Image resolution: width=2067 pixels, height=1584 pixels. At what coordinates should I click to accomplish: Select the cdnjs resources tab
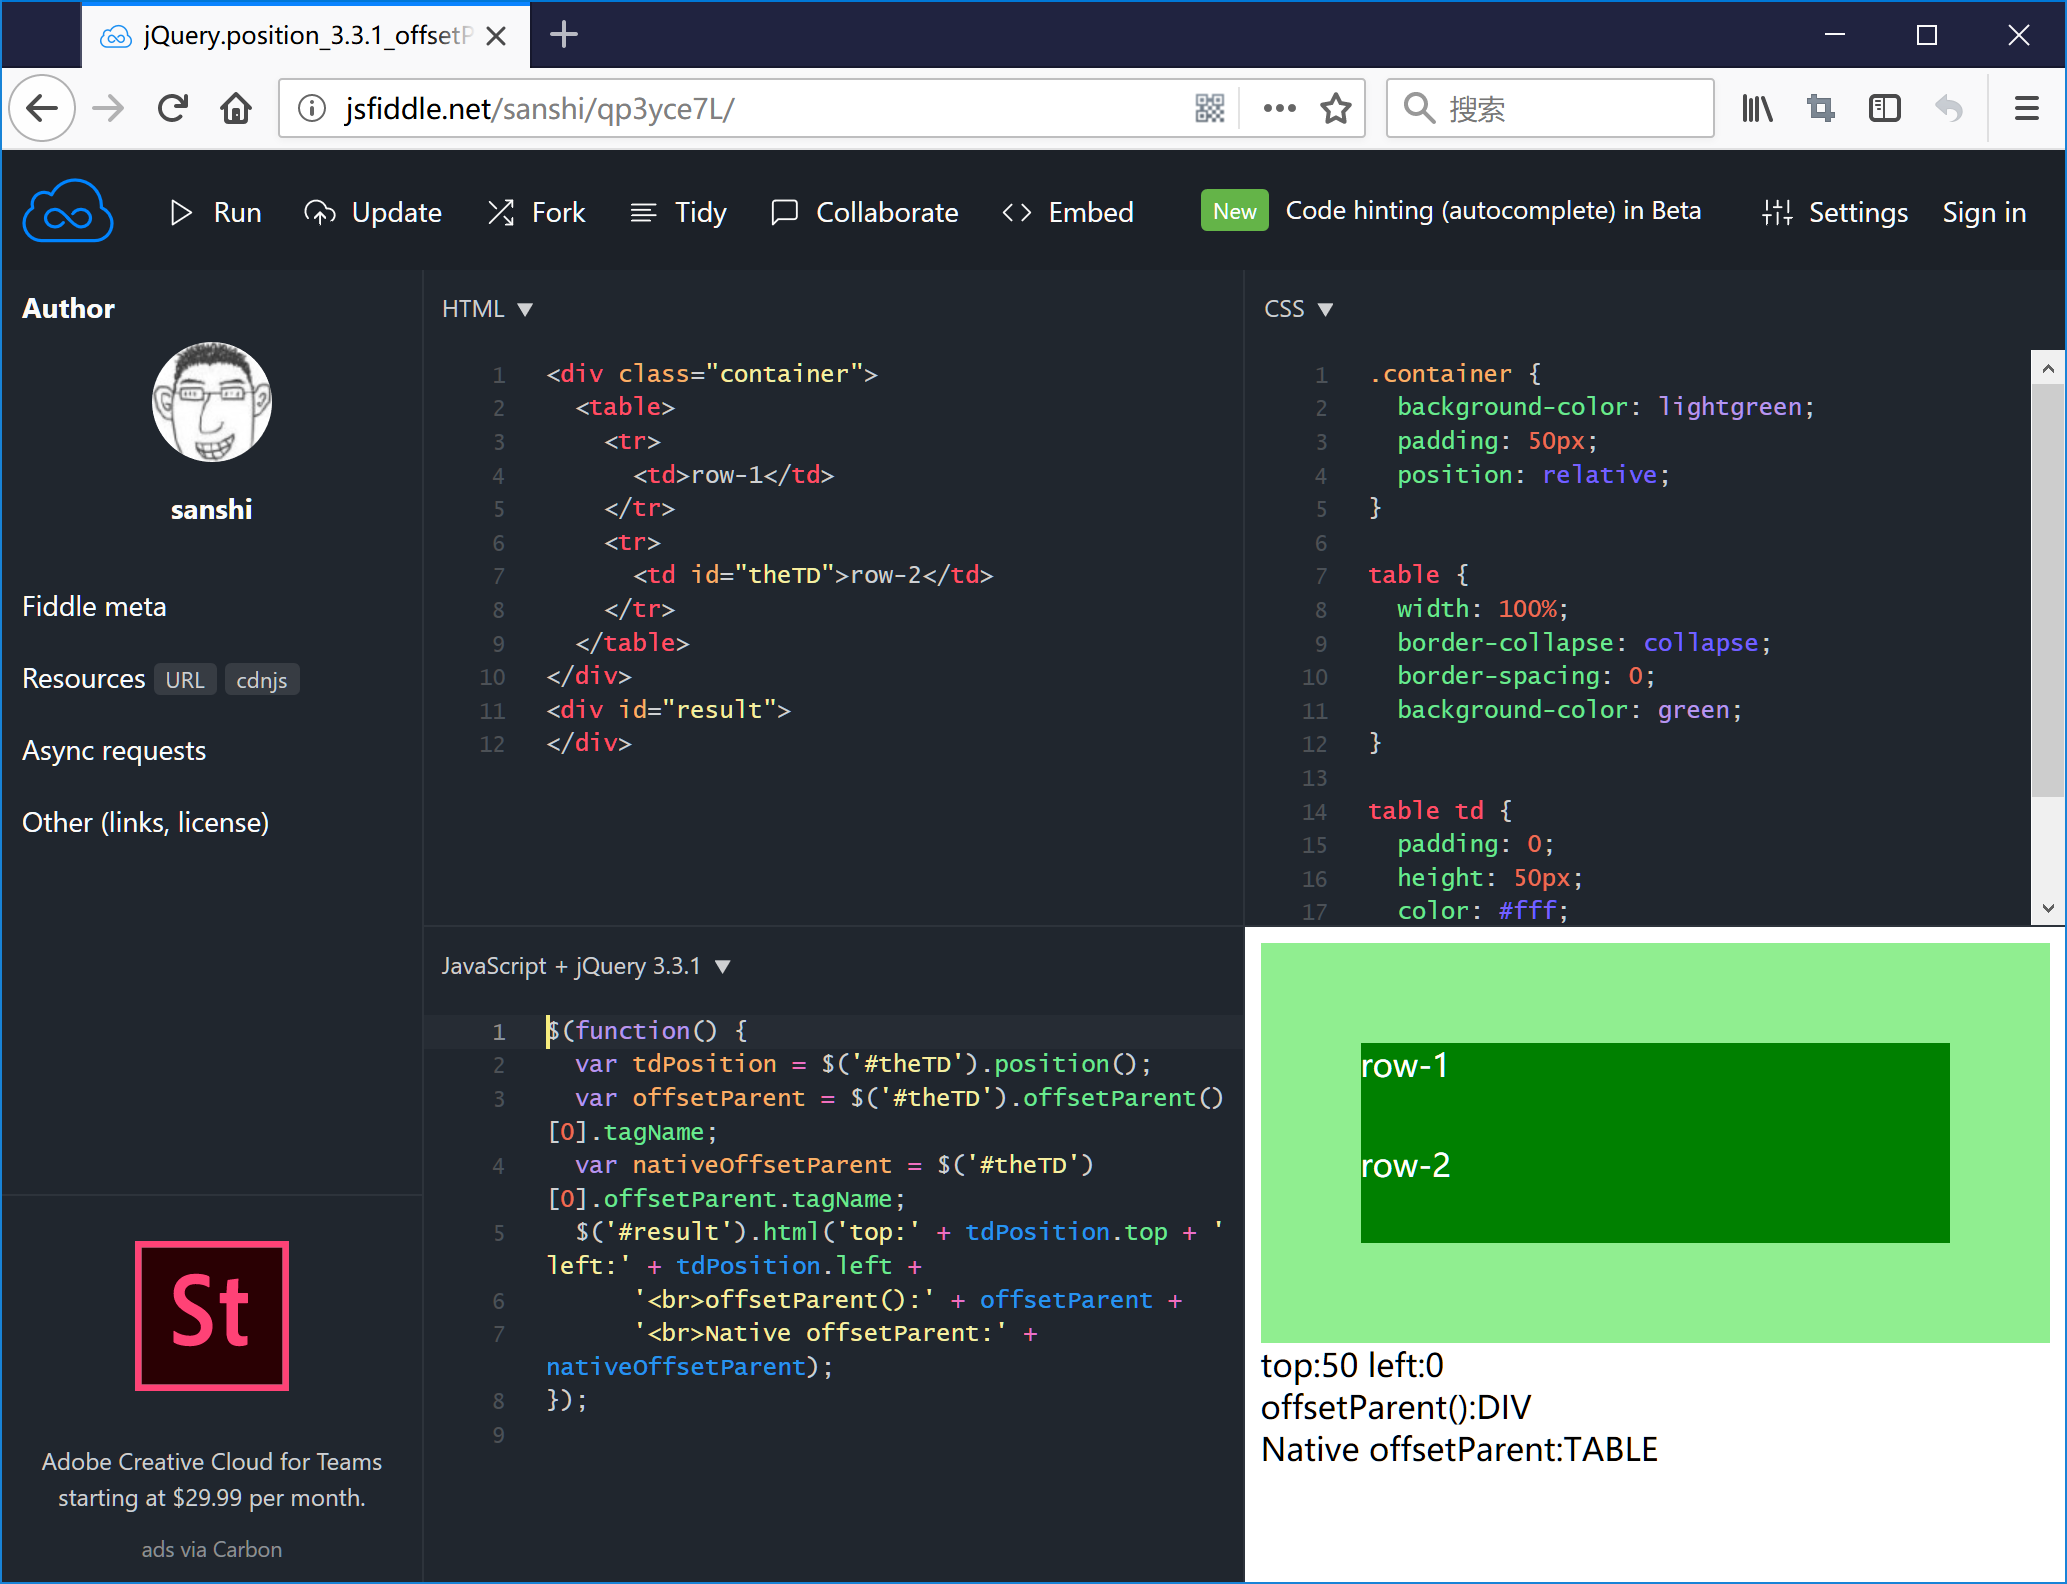260,679
